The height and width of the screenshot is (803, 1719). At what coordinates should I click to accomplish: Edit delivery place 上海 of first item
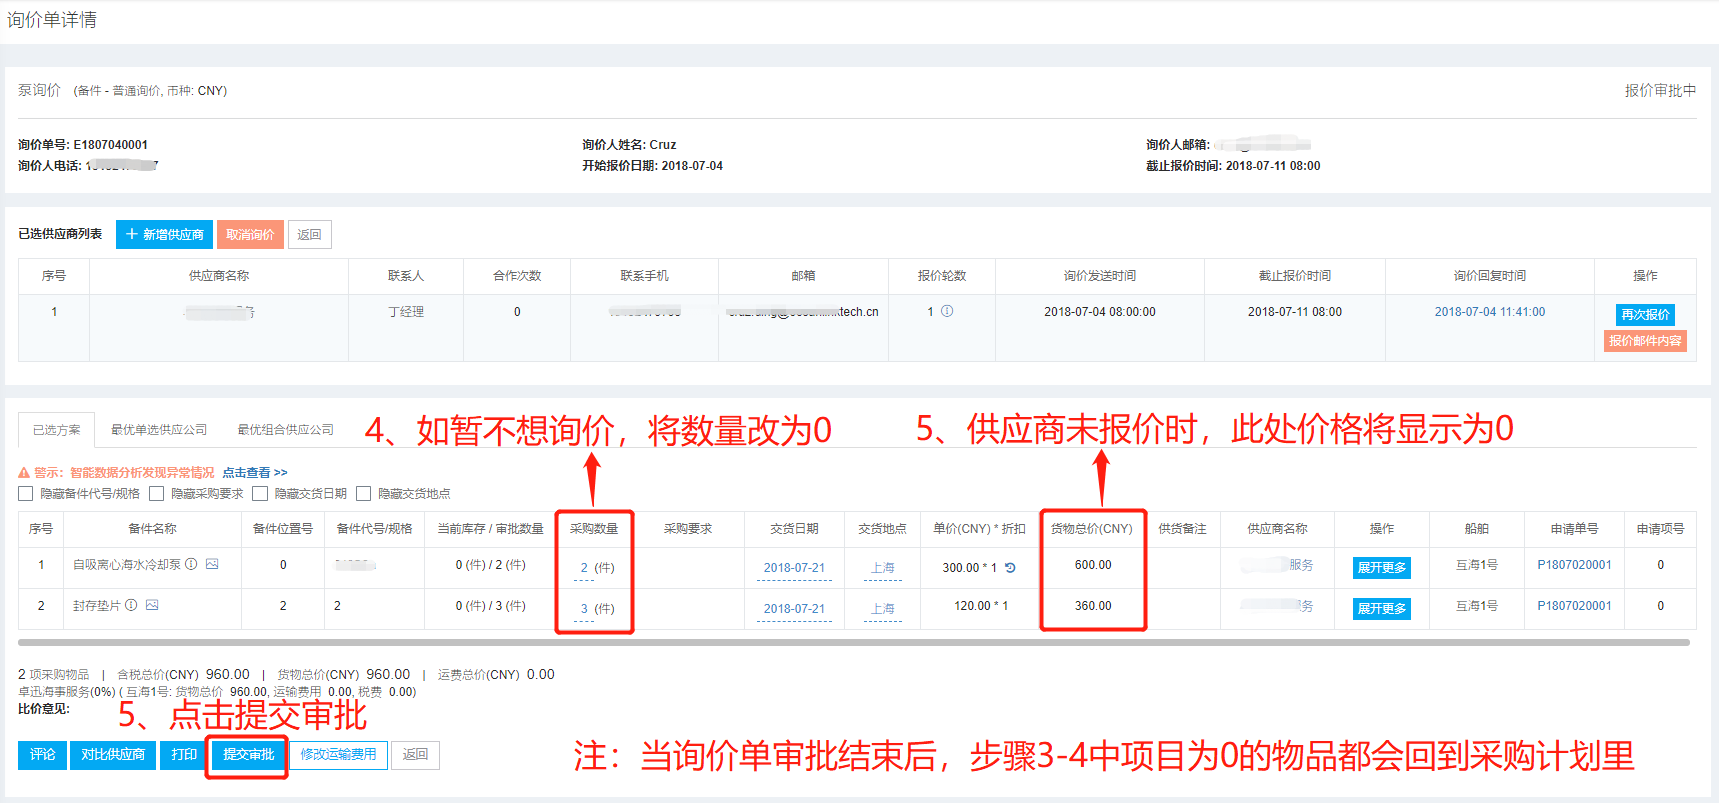click(883, 567)
